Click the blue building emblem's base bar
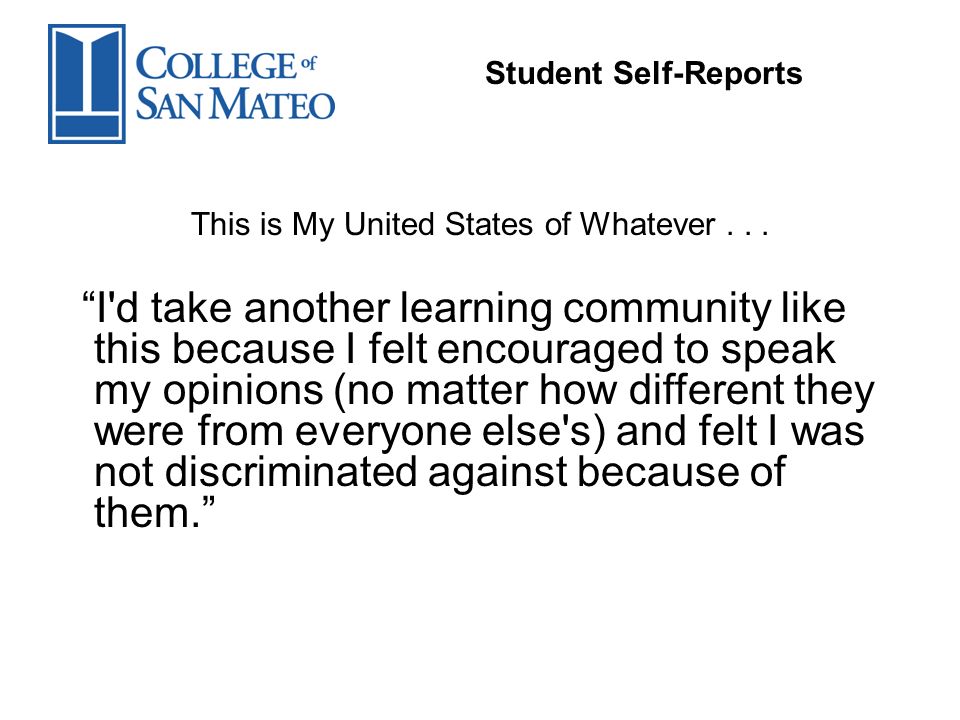 coord(87,126)
